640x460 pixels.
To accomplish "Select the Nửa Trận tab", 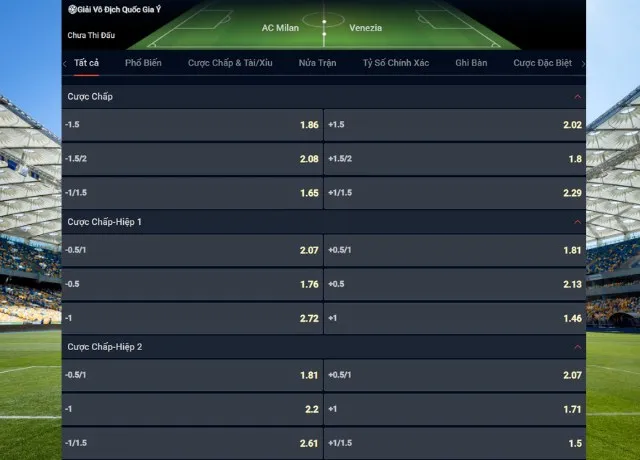I will [317, 63].
